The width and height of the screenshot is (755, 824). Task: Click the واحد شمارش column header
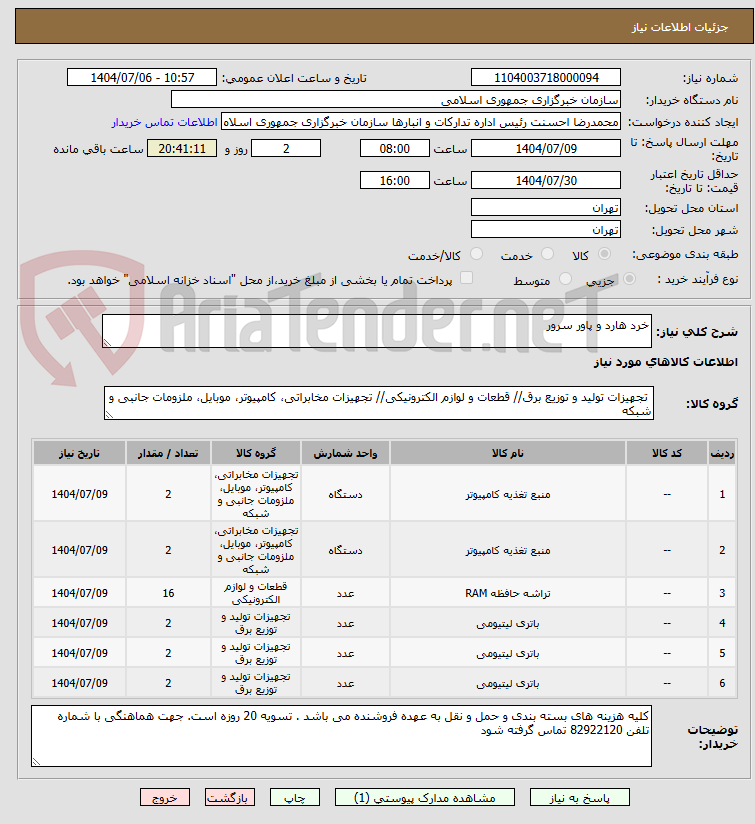345,453
